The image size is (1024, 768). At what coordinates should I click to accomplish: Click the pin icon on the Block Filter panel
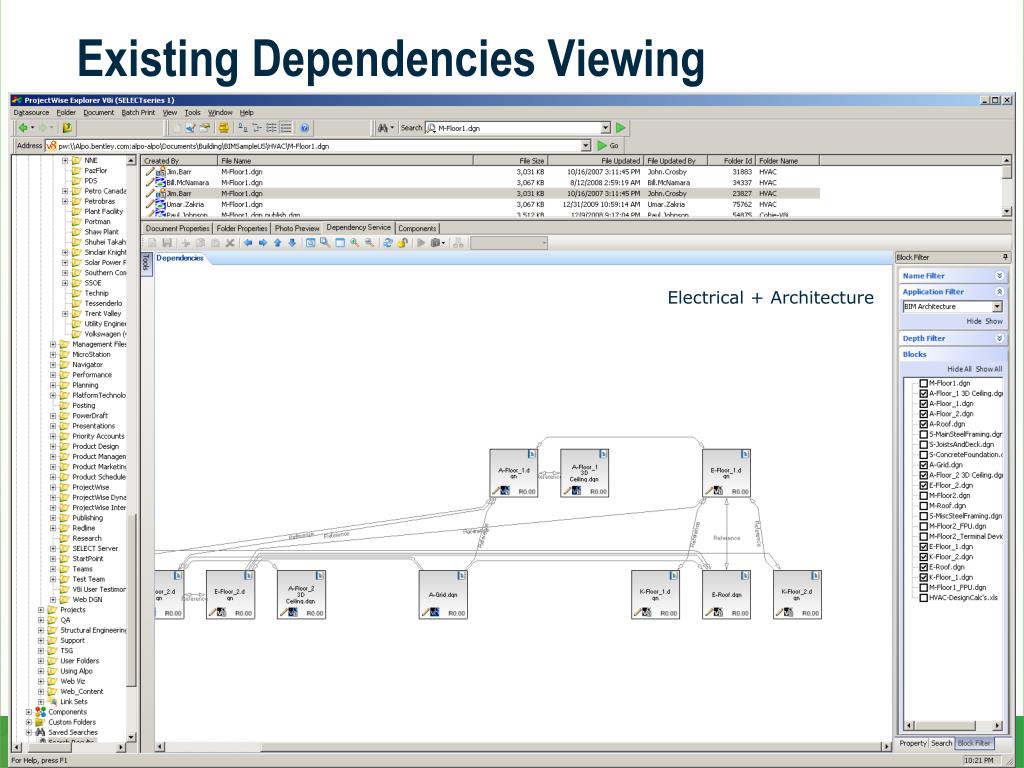(x=1005, y=257)
